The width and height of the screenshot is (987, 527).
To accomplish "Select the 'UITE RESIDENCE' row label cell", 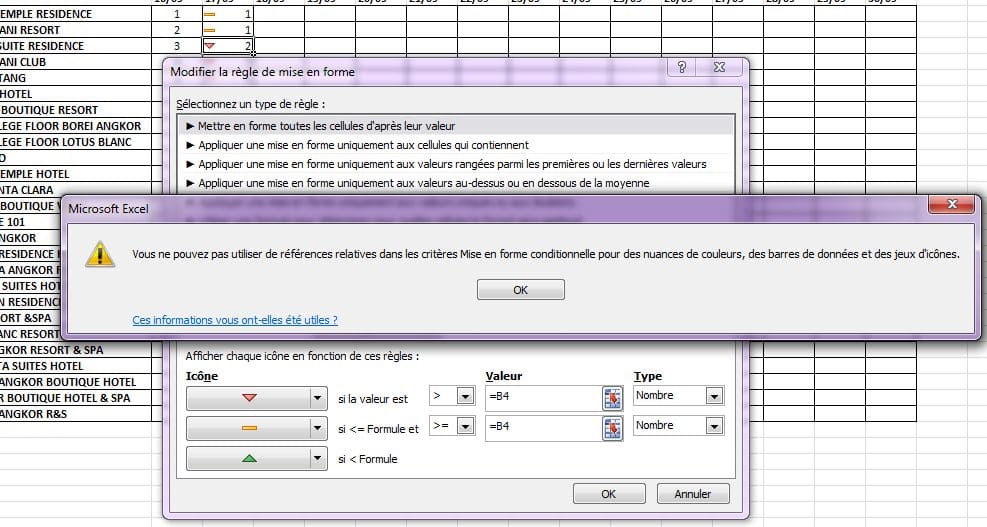I will pyautogui.click(x=76, y=46).
